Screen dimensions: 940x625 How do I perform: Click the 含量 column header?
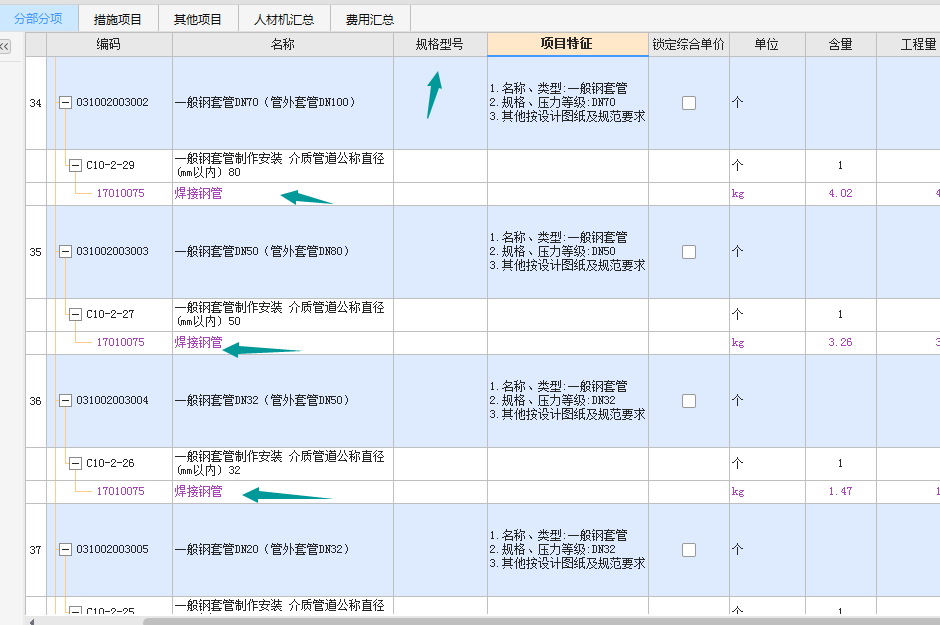[840, 44]
